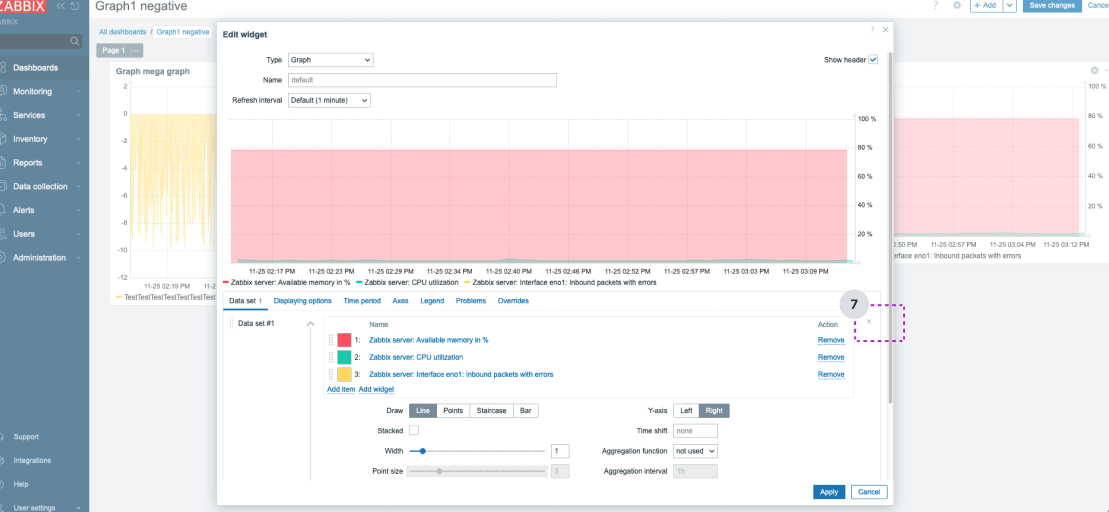Grab the drag handle of Data set #1

pyautogui.click(x=231, y=323)
